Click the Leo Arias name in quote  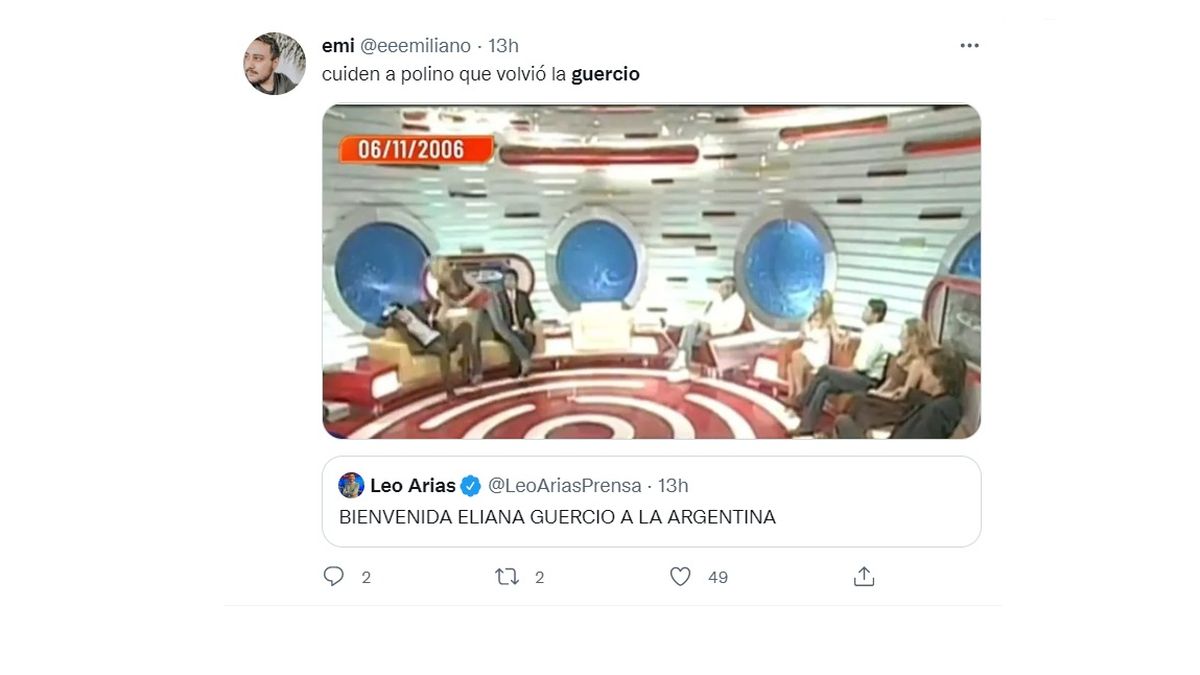tap(412, 486)
